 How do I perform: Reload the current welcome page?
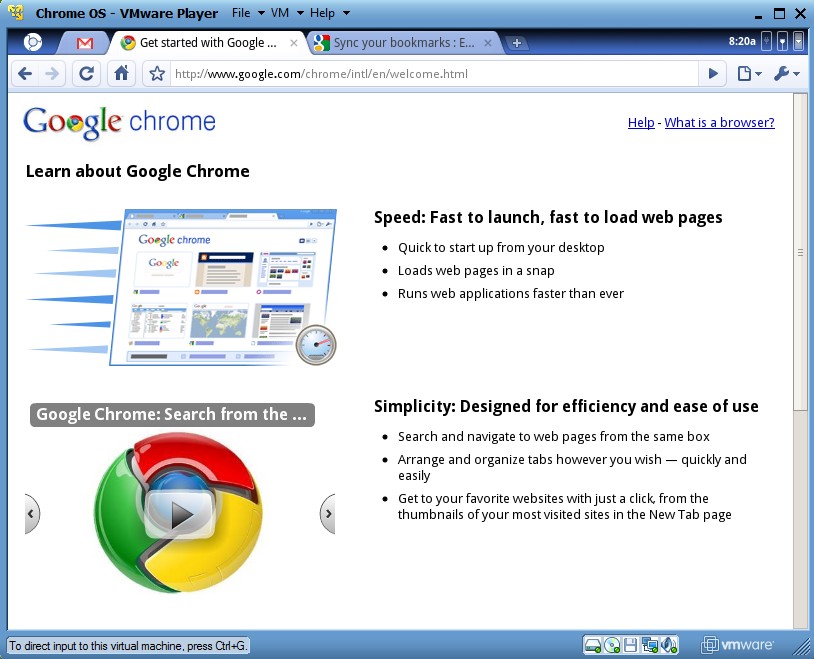pos(86,73)
